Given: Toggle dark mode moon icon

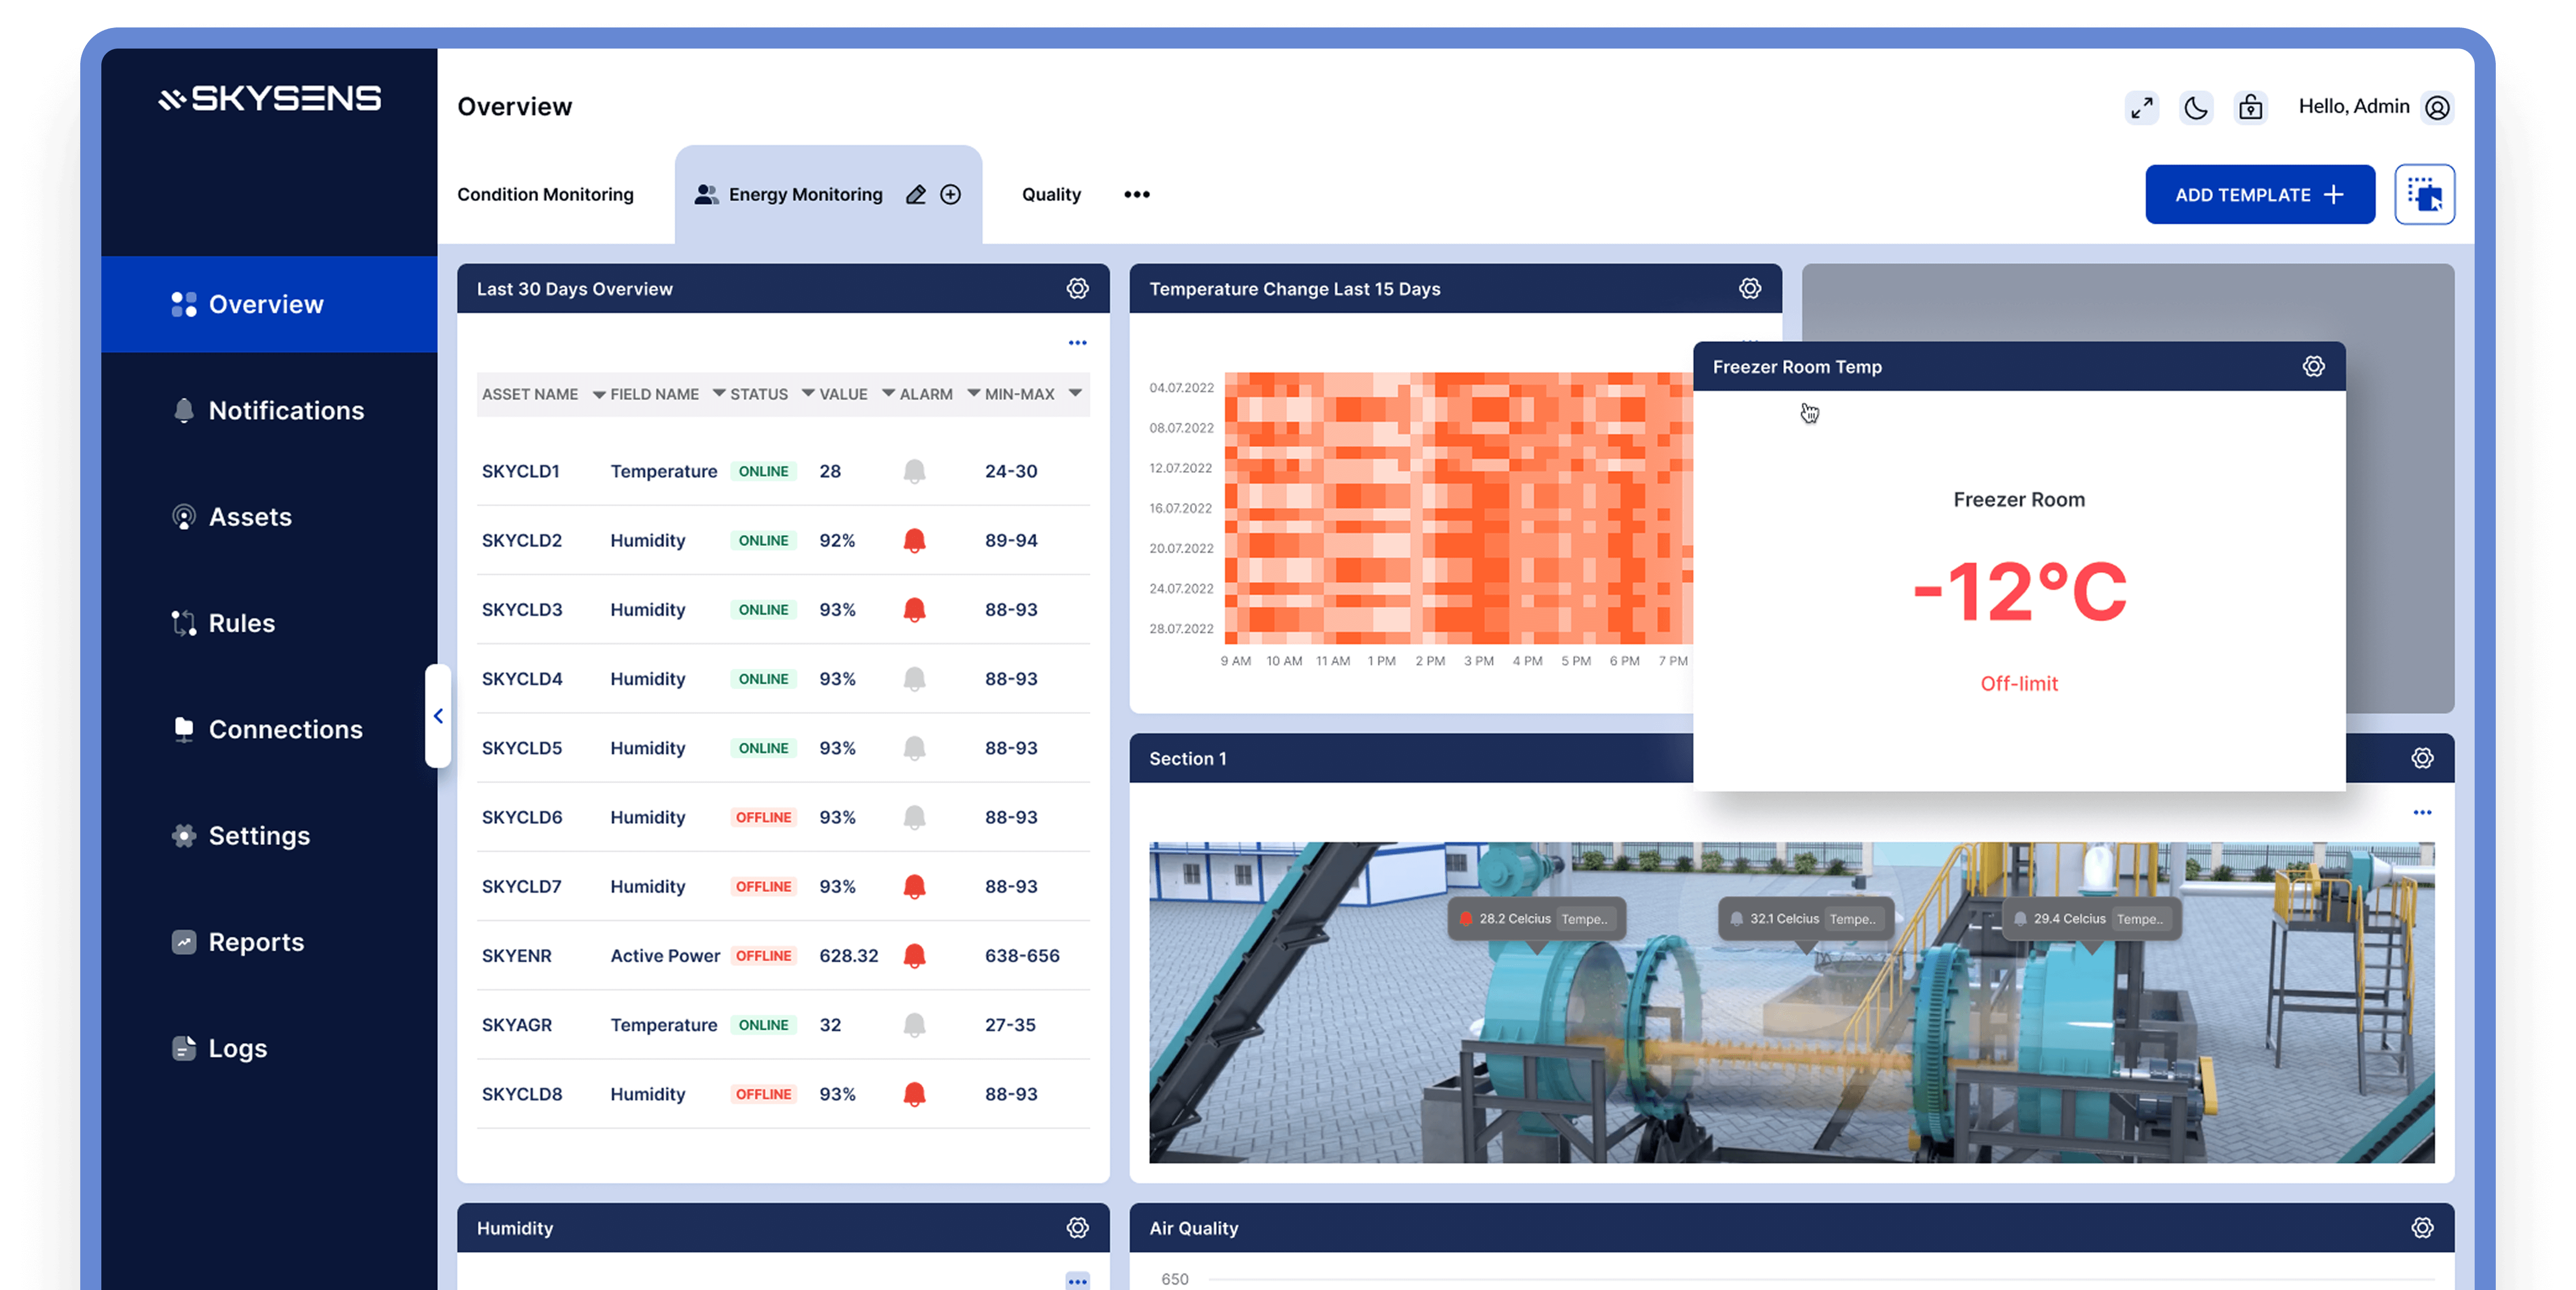Looking at the screenshot, I should pos(2195,107).
